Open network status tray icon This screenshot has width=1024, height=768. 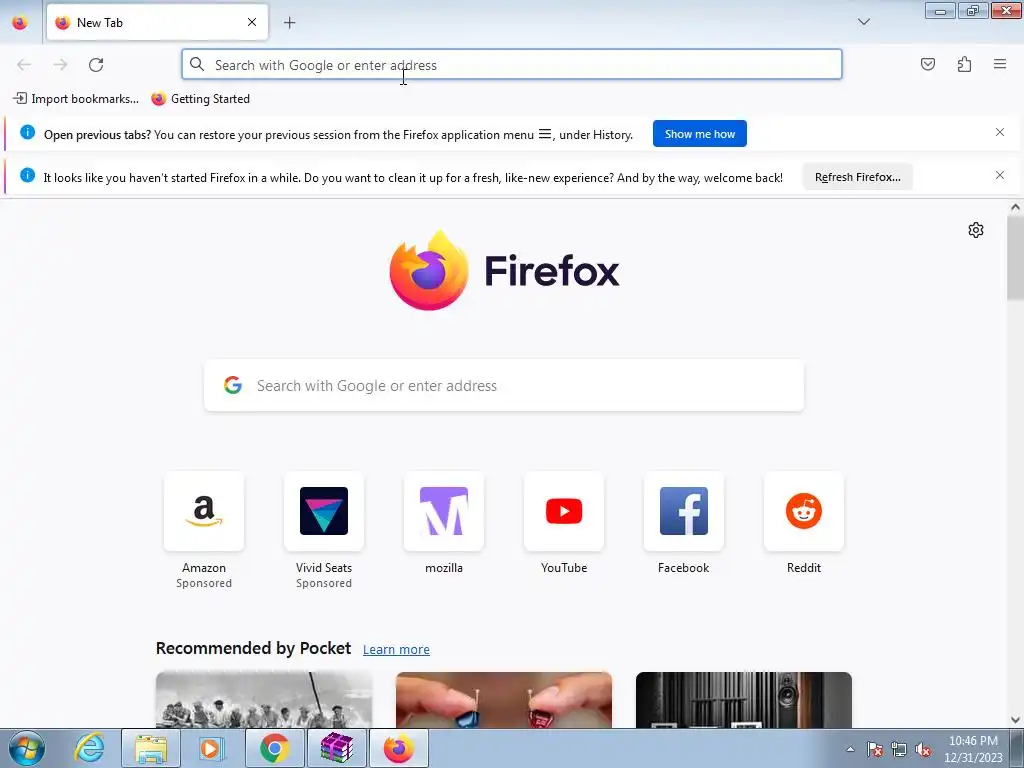899,749
